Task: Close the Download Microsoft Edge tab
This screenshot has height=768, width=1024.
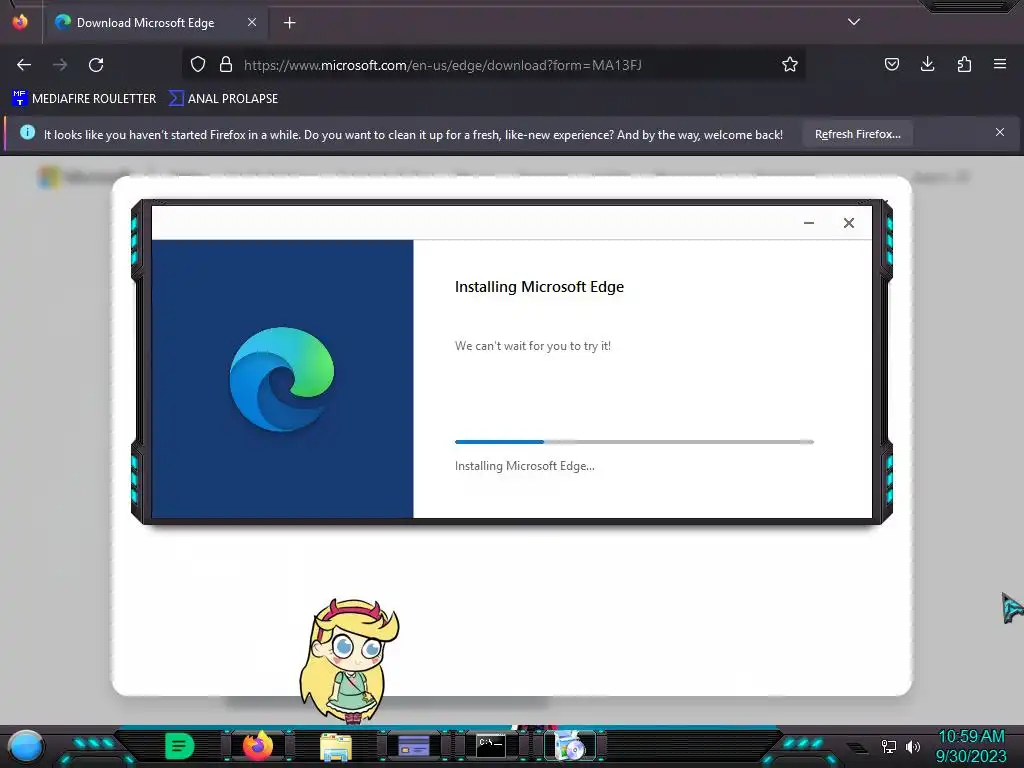Action: click(251, 22)
